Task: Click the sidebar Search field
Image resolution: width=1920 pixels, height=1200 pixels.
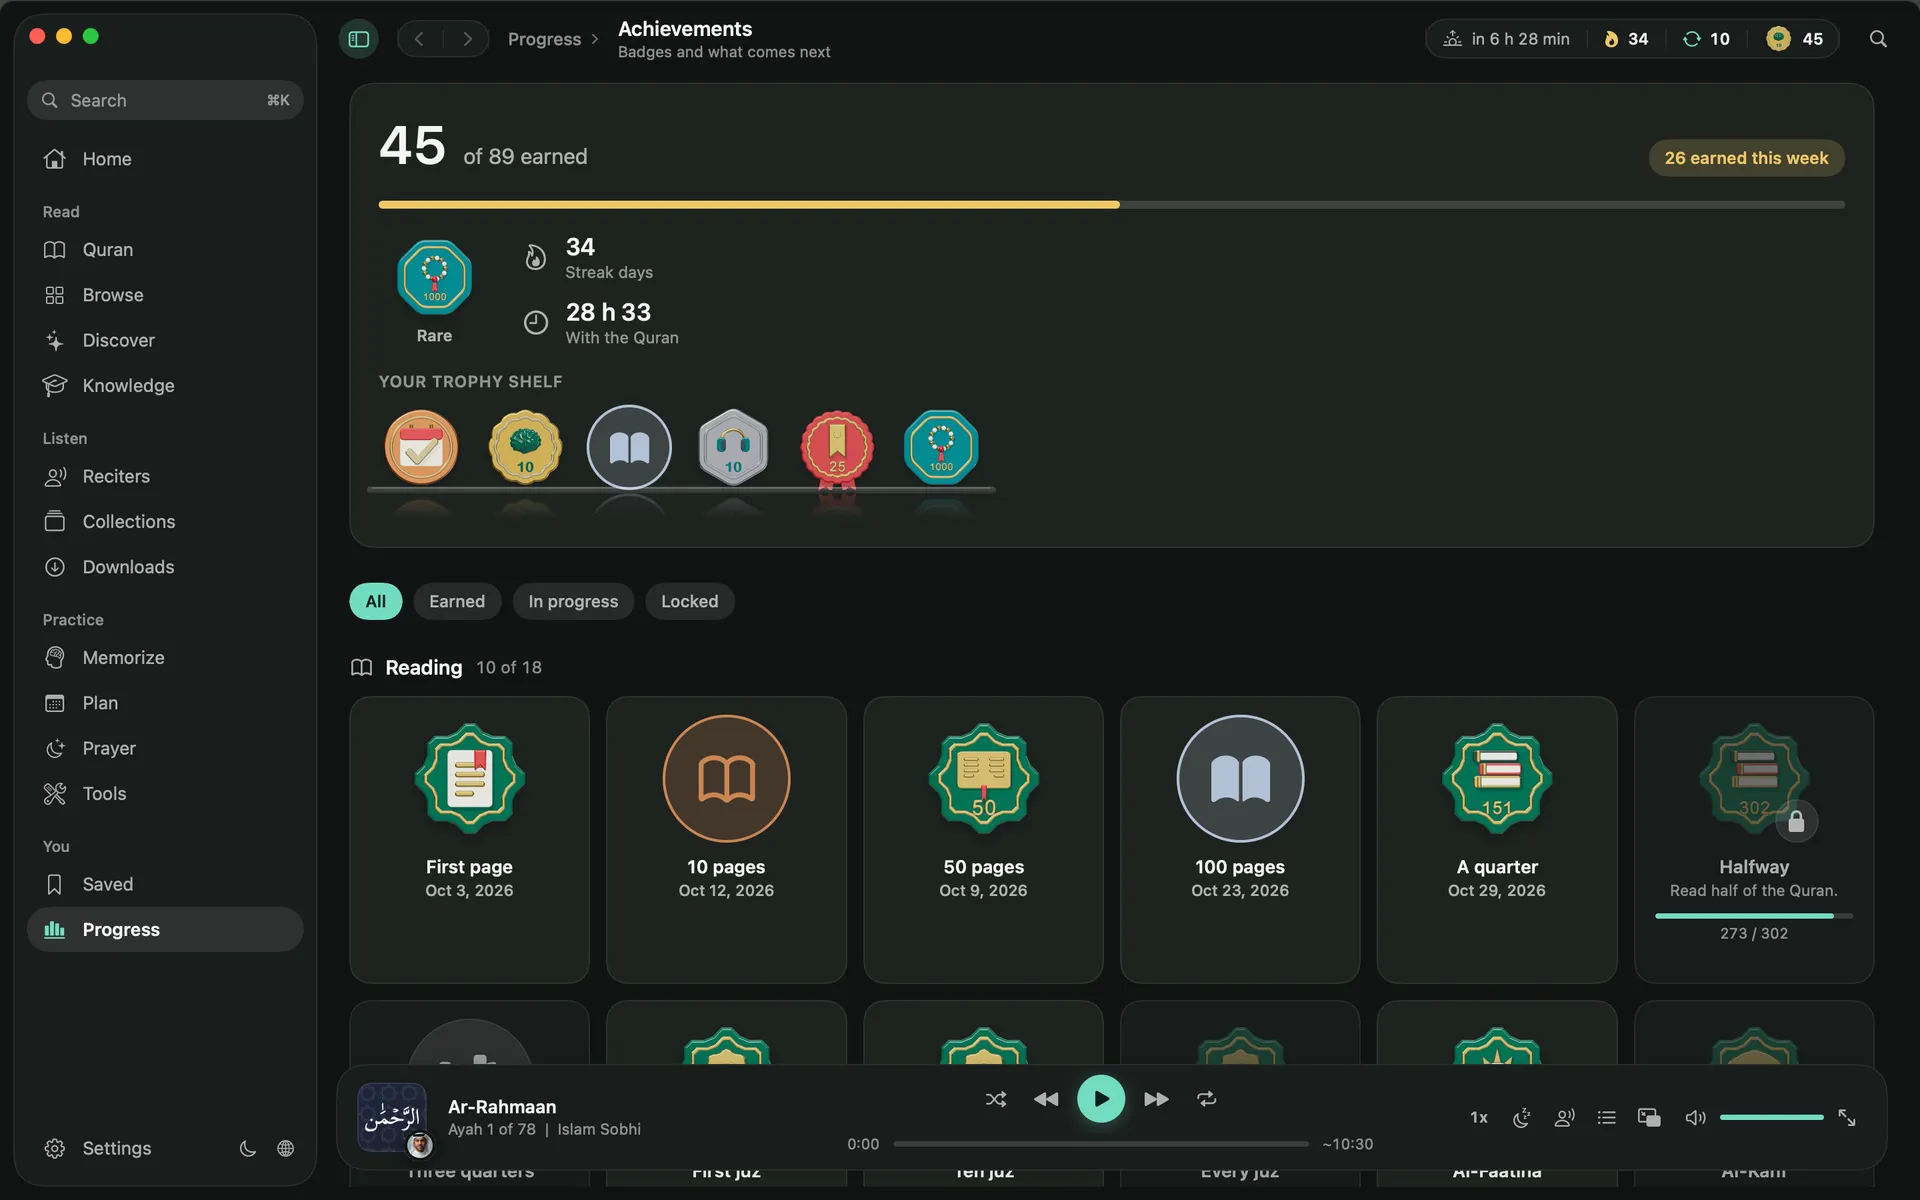Action: tap(165, 100)
